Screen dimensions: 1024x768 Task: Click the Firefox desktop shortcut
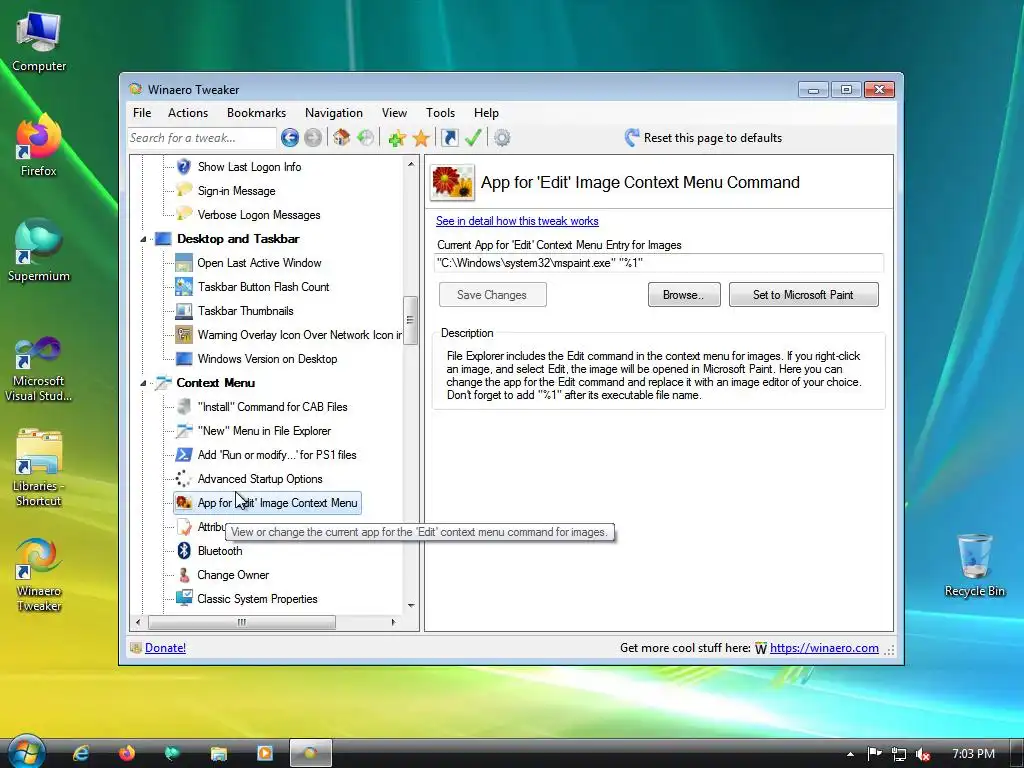pos(39,145)
